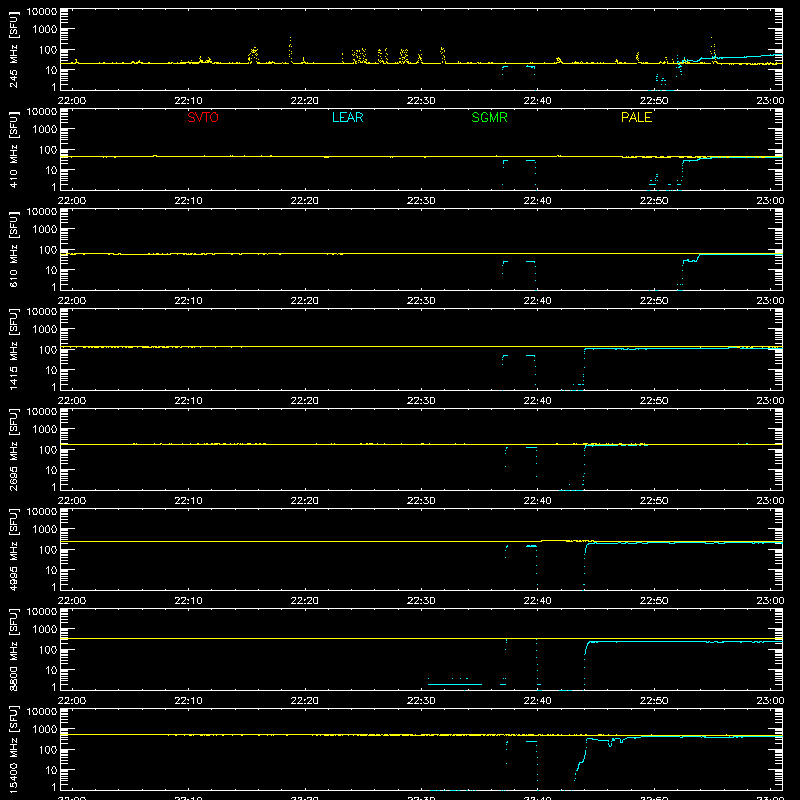Click 22:40 tick under the 610 MHz panel

[537, 301]
